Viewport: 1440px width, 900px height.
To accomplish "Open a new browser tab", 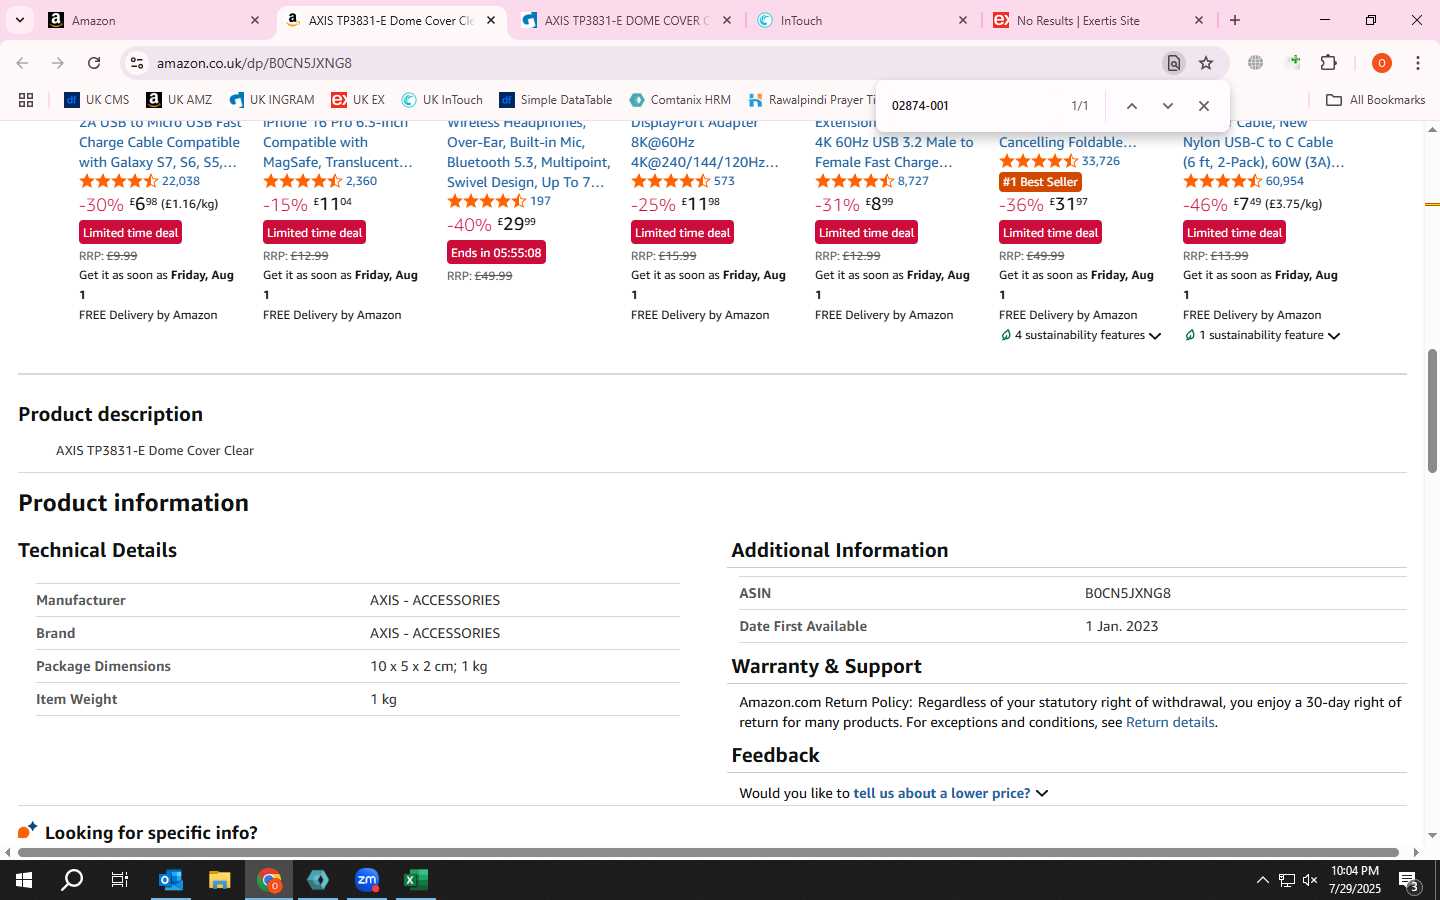I will pos(1235,20).
